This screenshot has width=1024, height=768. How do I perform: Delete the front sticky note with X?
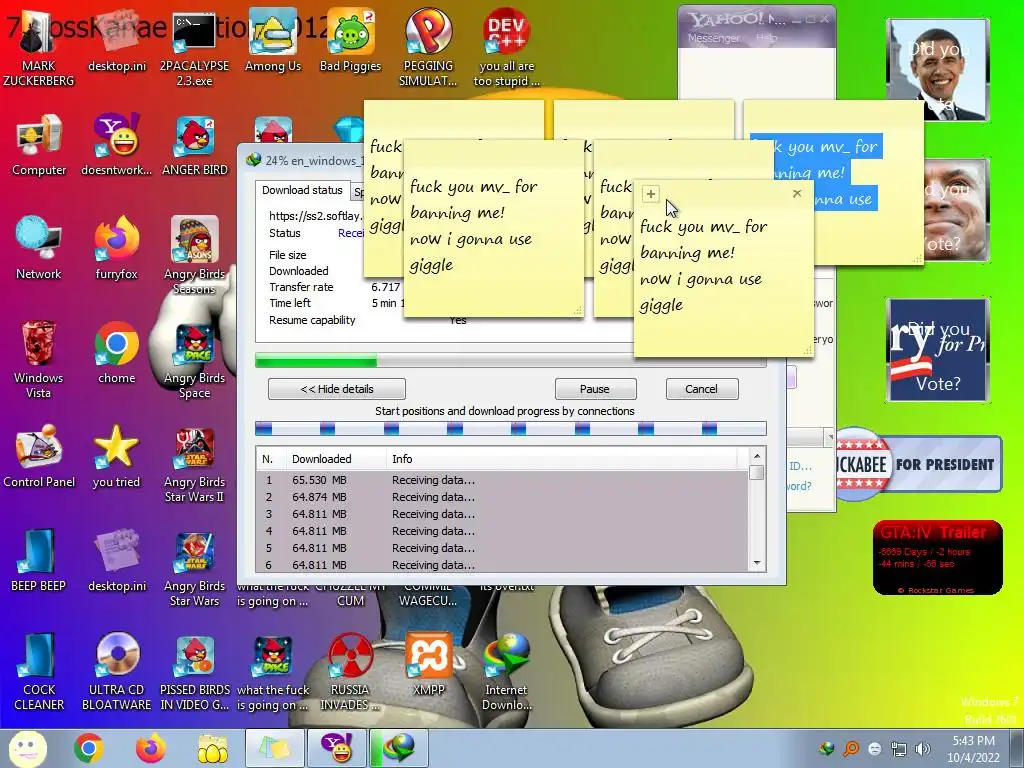pos(797,193)
